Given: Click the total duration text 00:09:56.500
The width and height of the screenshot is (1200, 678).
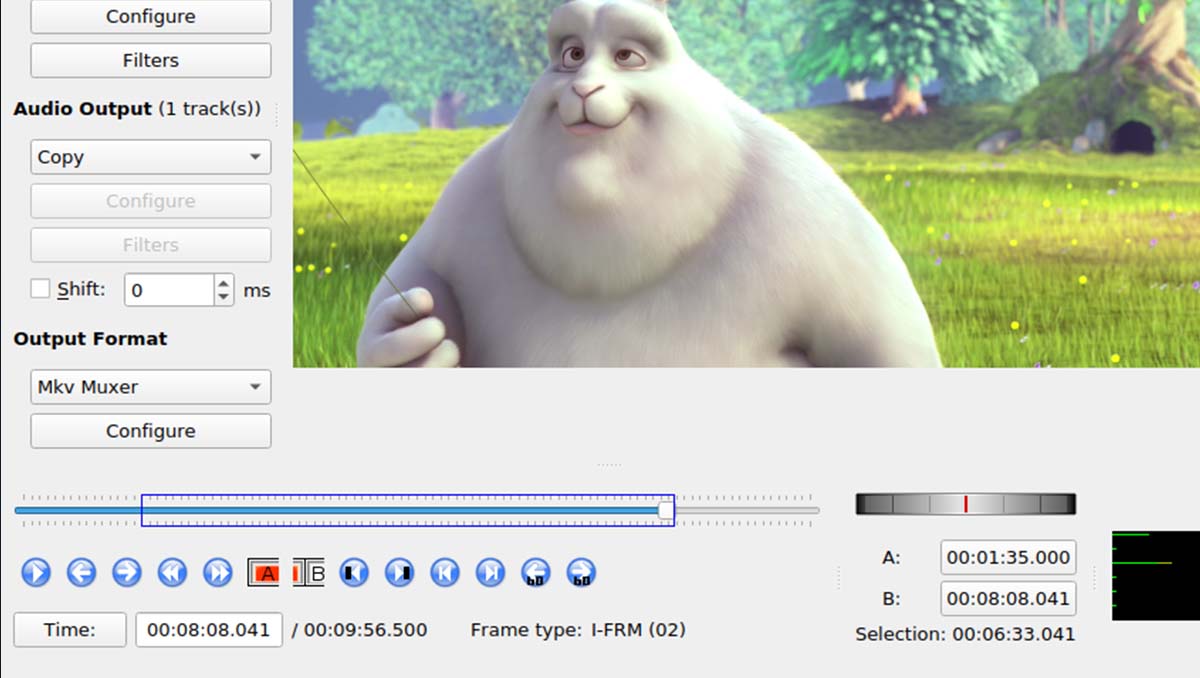Looking at the screenshot, I should (x=366, y=630).
